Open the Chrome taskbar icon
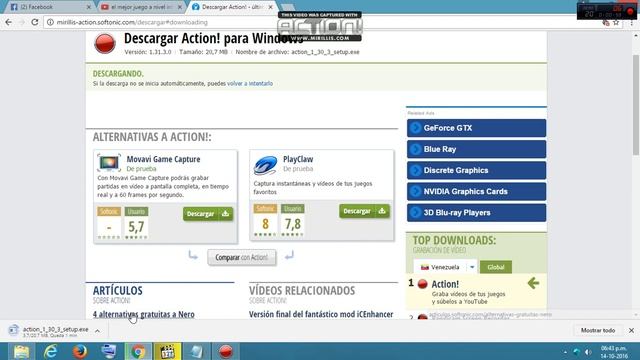Image resolution: width=640 pixels, height=360 pixels. pos(138,351)
